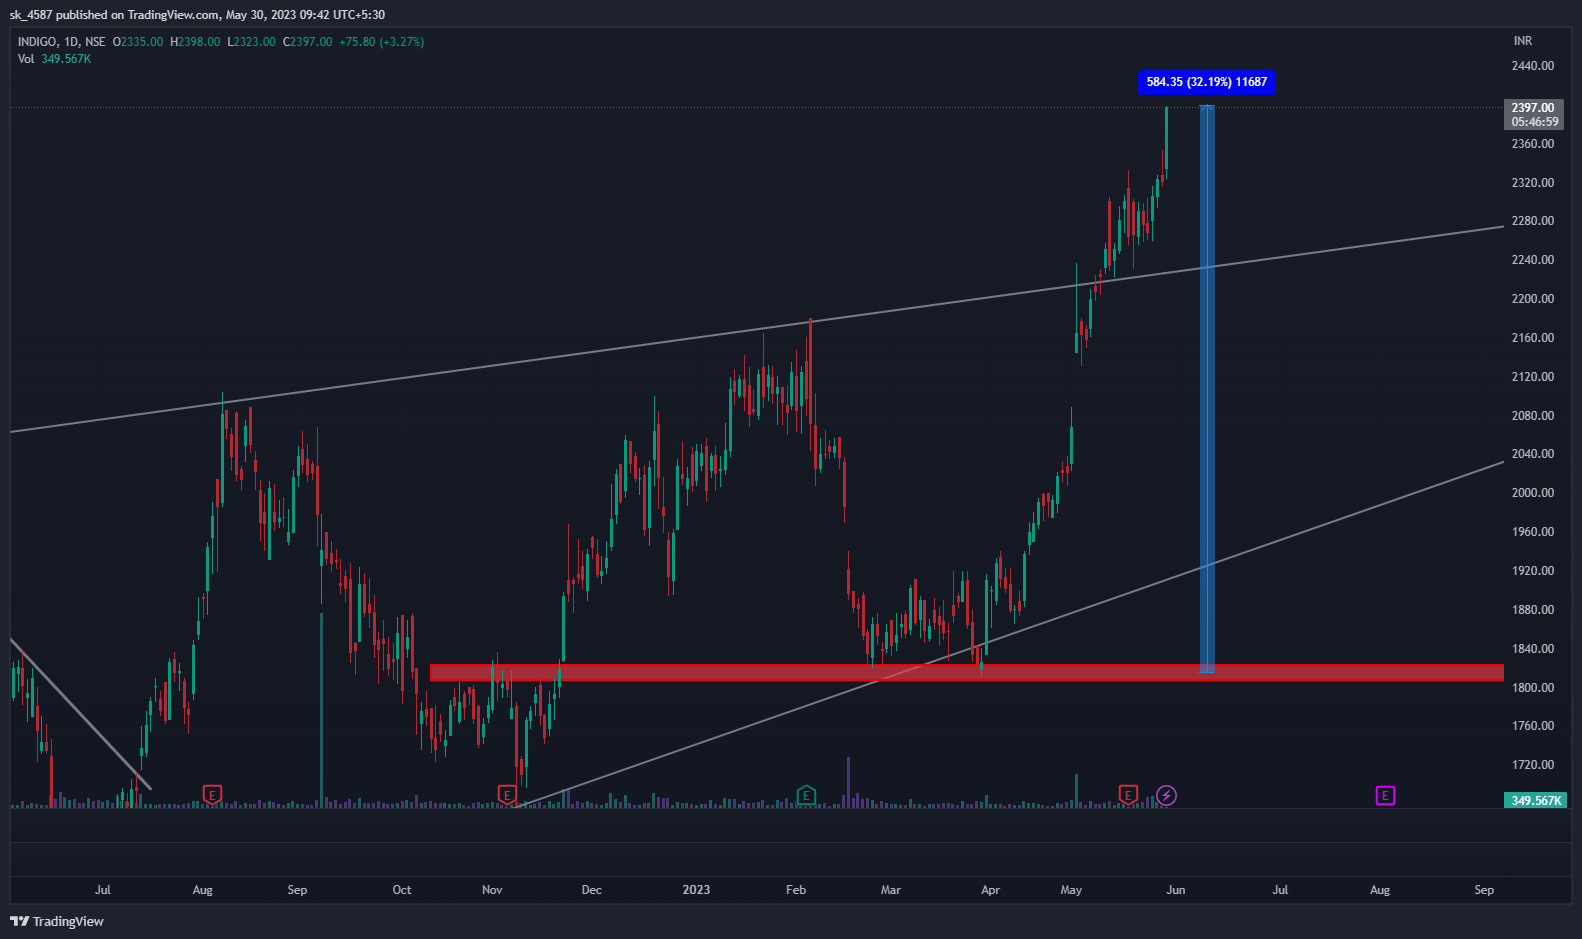Click the 1920.00 price axis label
Screen dimensions: 1582x939
pos(1533,571)
